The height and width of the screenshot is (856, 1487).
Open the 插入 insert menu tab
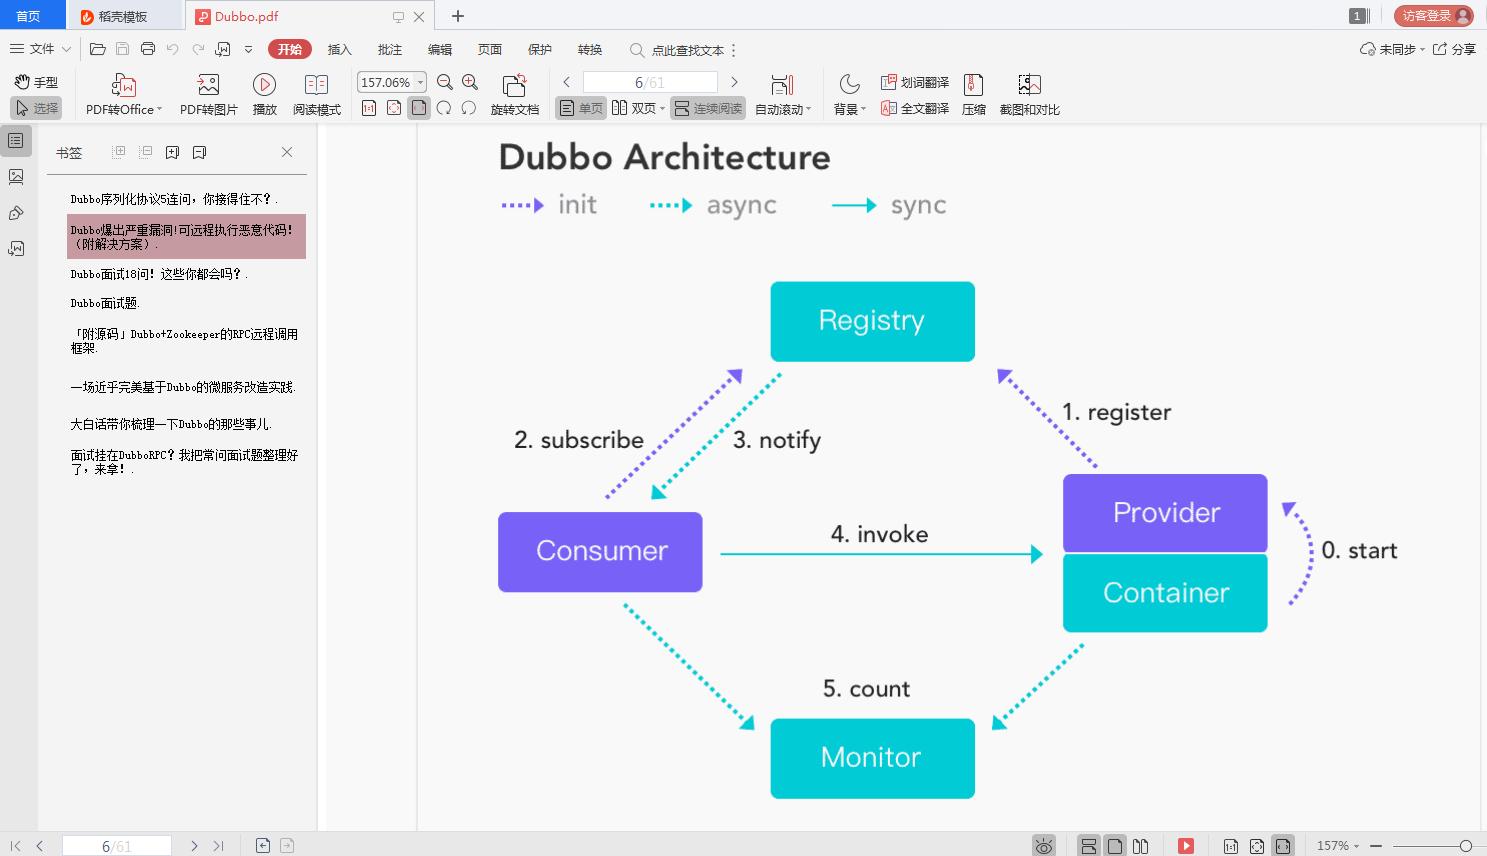[x=340, y=50]
